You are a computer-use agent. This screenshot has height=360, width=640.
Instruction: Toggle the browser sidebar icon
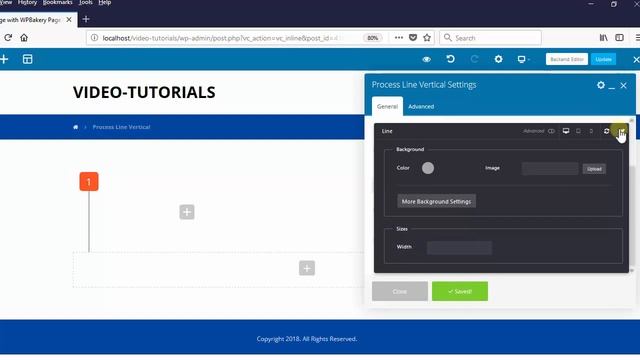click(x=619, y=38)
